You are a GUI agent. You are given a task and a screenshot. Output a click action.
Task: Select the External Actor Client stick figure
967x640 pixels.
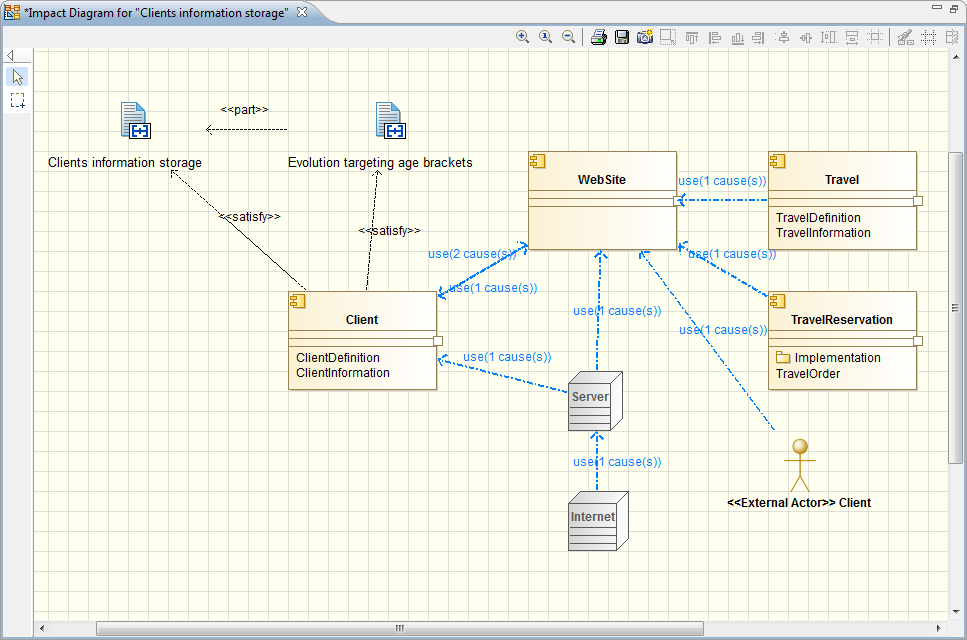(x=800, y=466)
